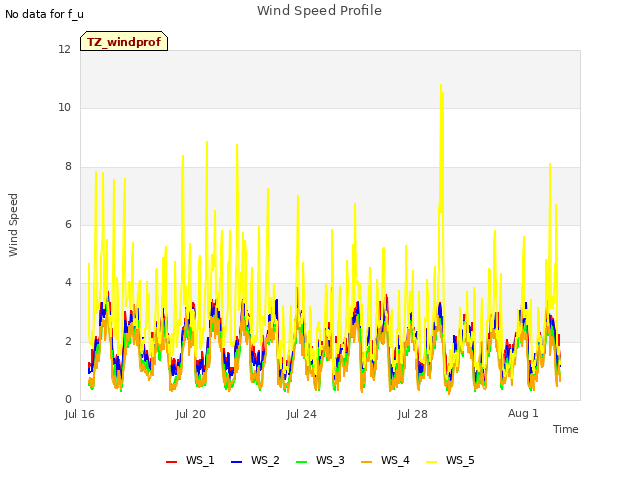Screen dimensions: 640x480
Task: Click the green WS_3 legend swatch
Action: pos(301,462)
